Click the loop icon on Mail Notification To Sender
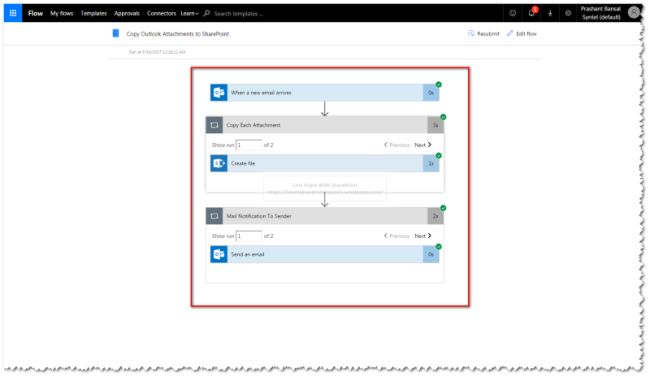 tap(214, 216)
